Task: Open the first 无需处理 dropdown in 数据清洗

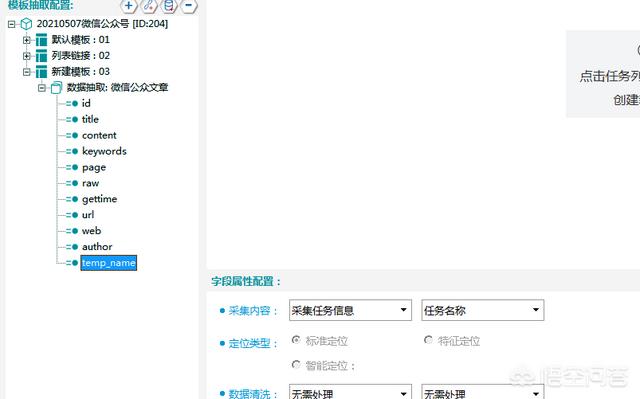Action: point(350,392)
